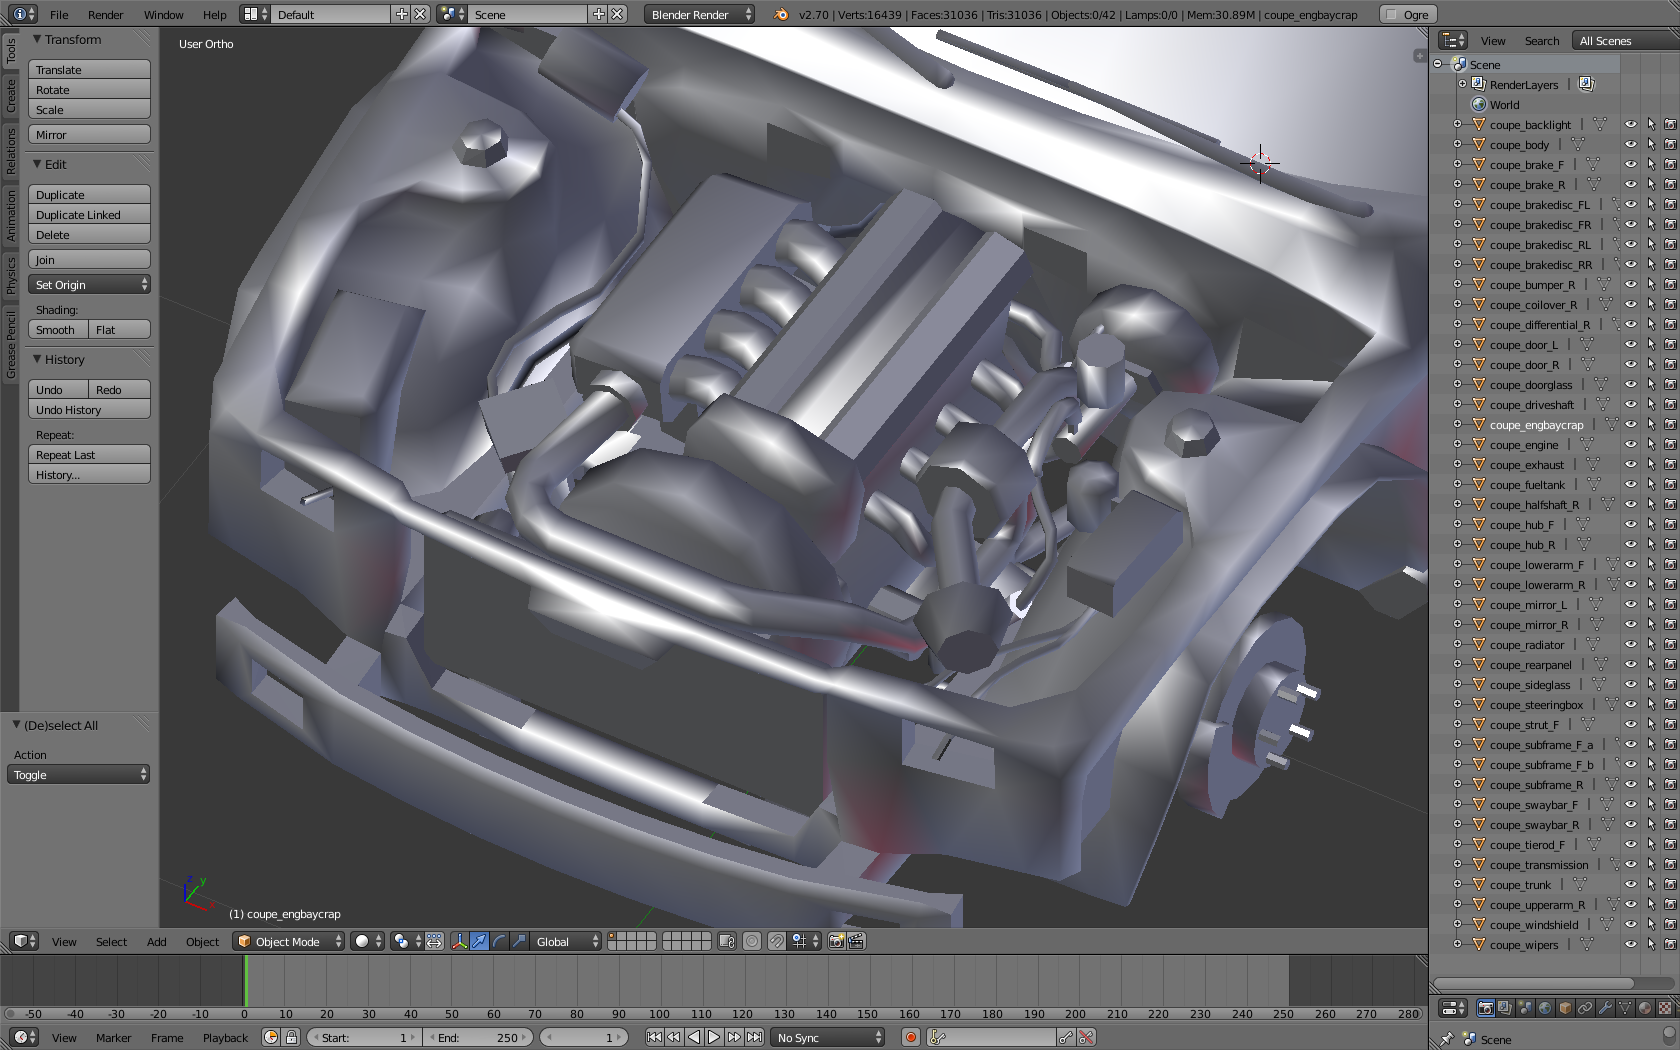
Task: Click the timeline record auto-keyframe button
Action: 910,1037
